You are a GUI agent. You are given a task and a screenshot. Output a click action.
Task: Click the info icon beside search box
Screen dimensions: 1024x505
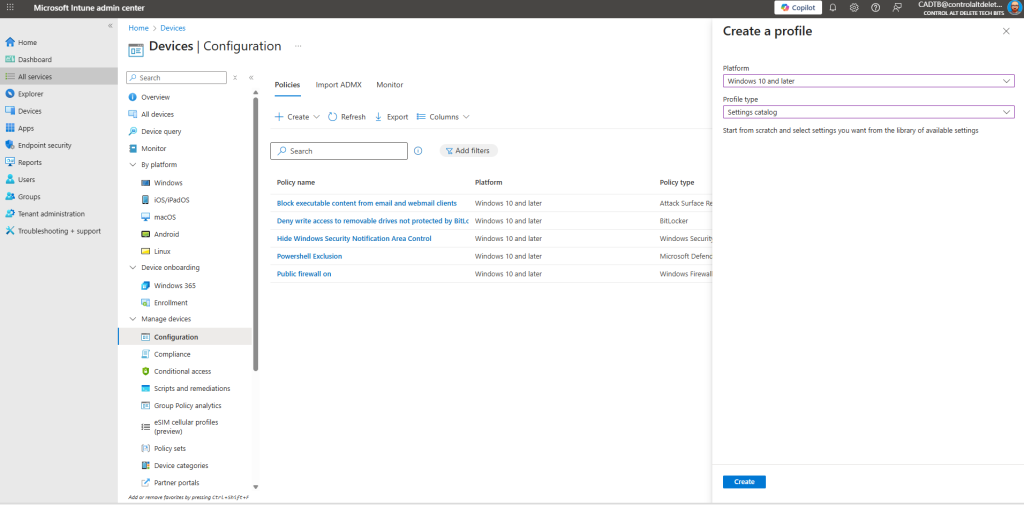pos(418,151)
